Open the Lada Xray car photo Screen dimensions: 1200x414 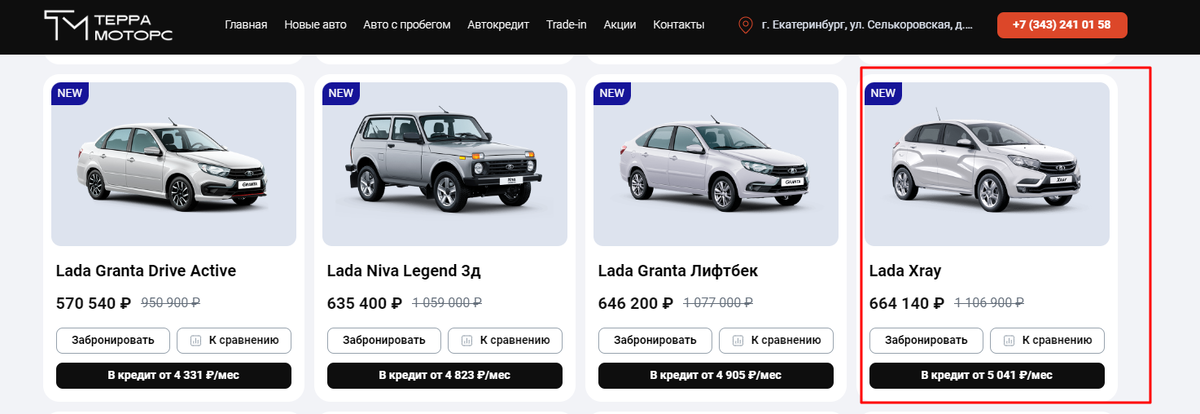pos(987,164)
